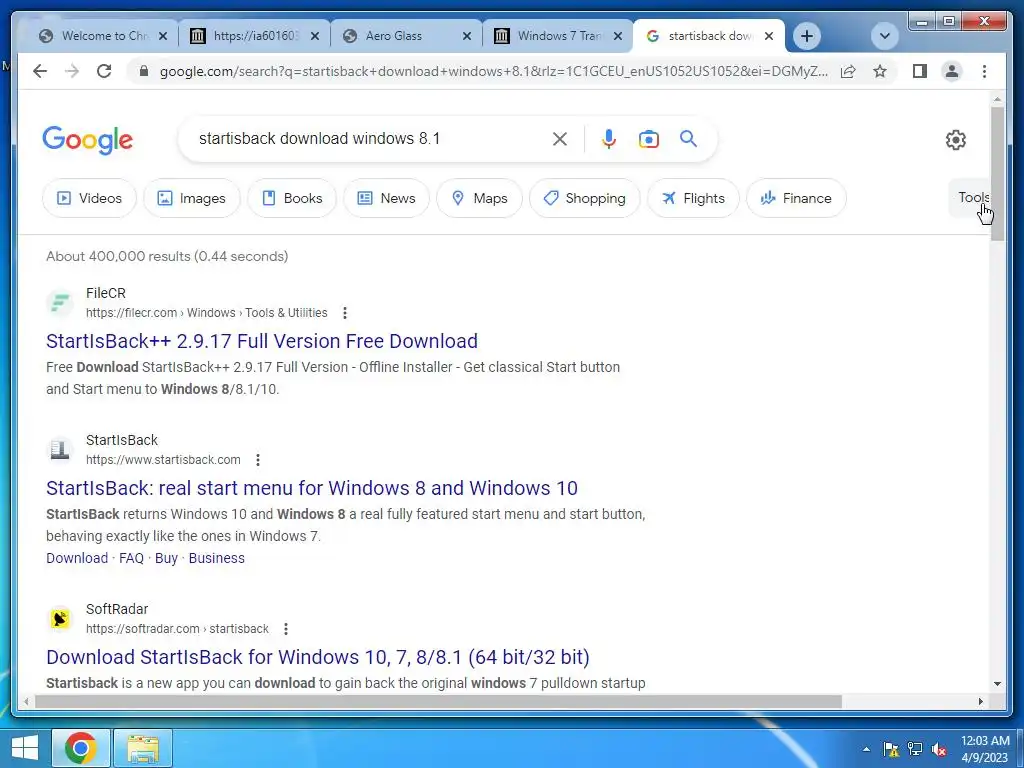The height and width of the screenshot is (768, 1024).
Task: Click the scroll right arrow
Action: [x=980, y=701]
